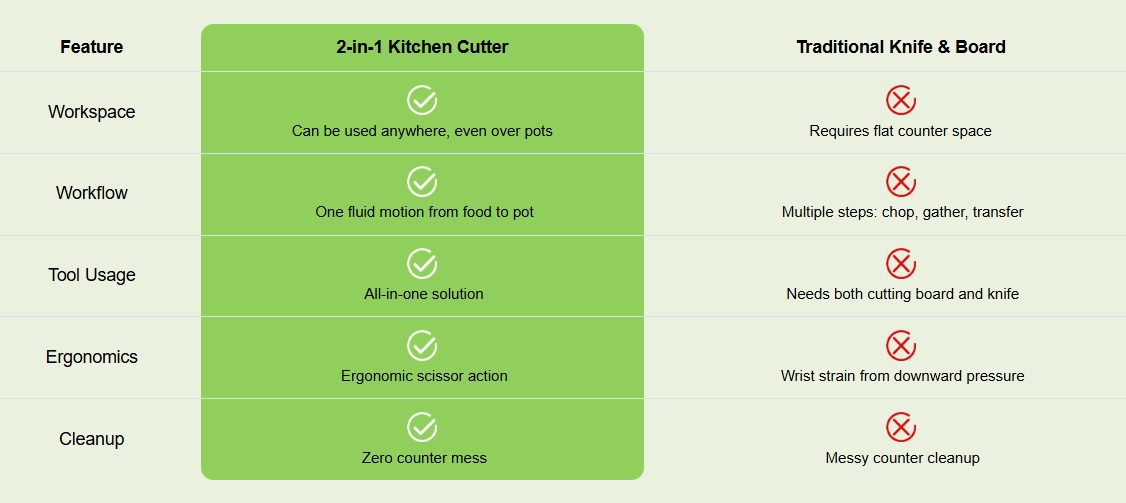Select the 2-in-1 Kitchen Cutter column header
This screenshot has width=1126, height=503.
pyautogui.click(x=422, y=47)
